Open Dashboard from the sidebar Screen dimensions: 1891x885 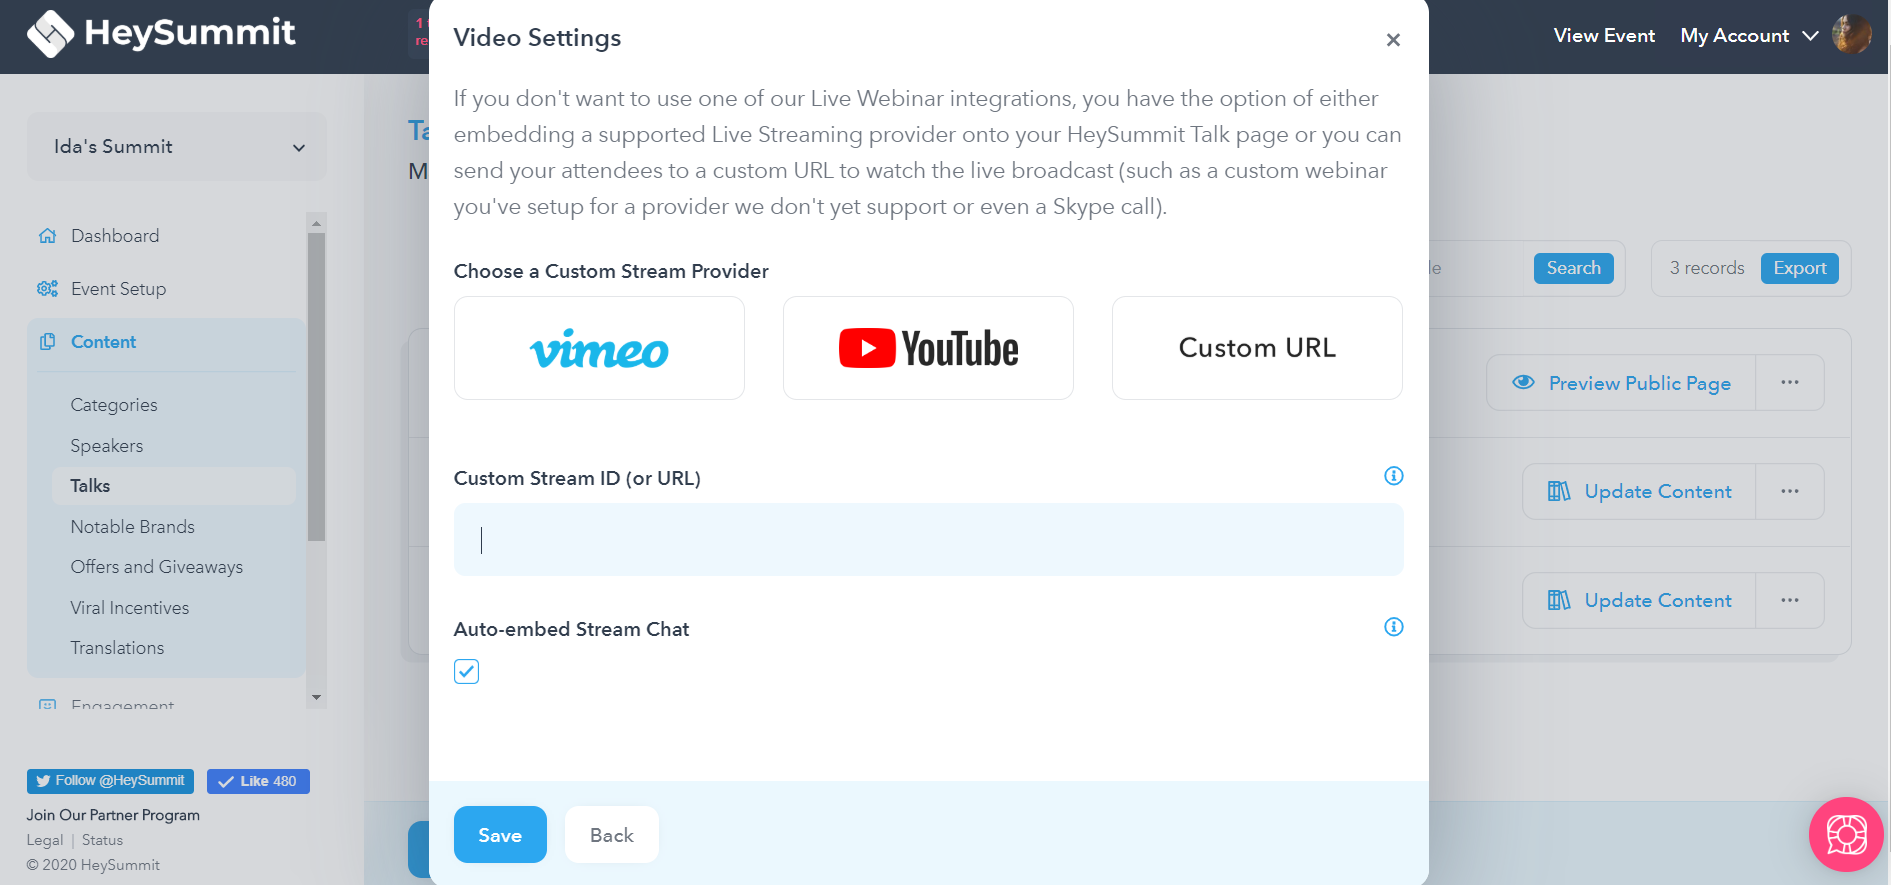115,236
